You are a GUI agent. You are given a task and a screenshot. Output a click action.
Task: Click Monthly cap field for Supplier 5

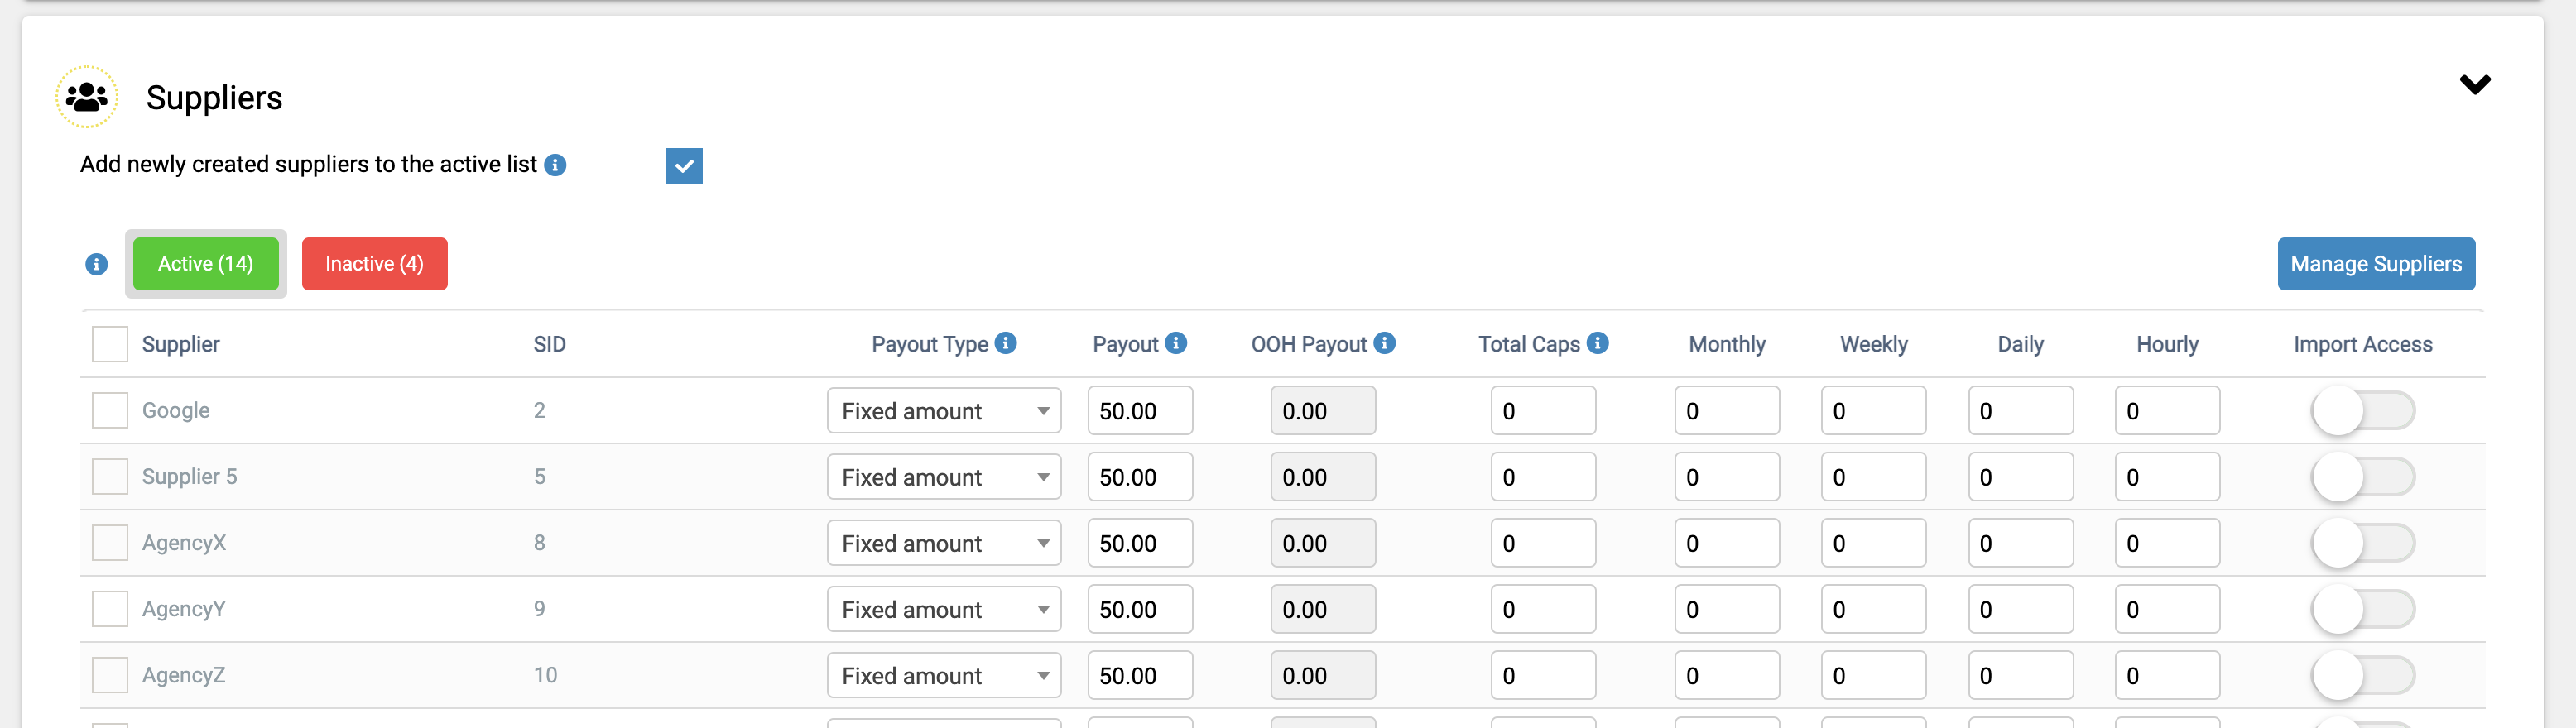1727,477
